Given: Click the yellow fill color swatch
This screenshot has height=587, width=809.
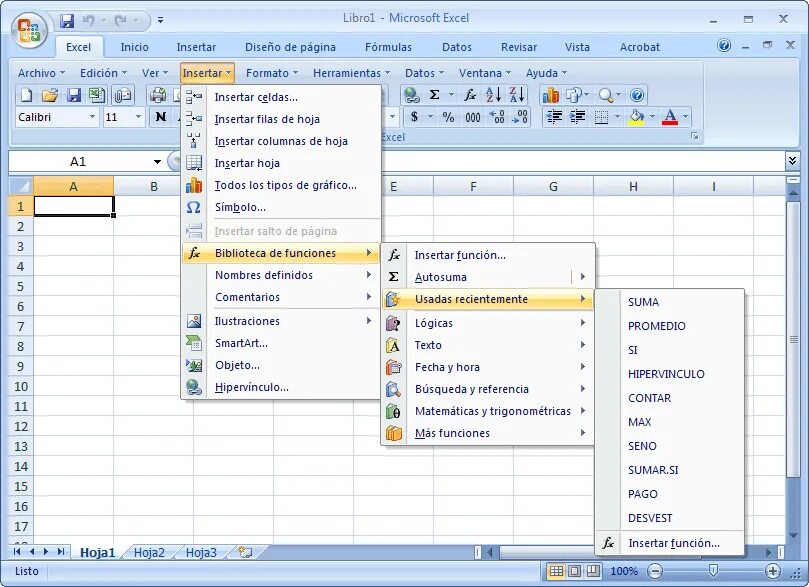Looking at the screenshot, I should point(637,117).
